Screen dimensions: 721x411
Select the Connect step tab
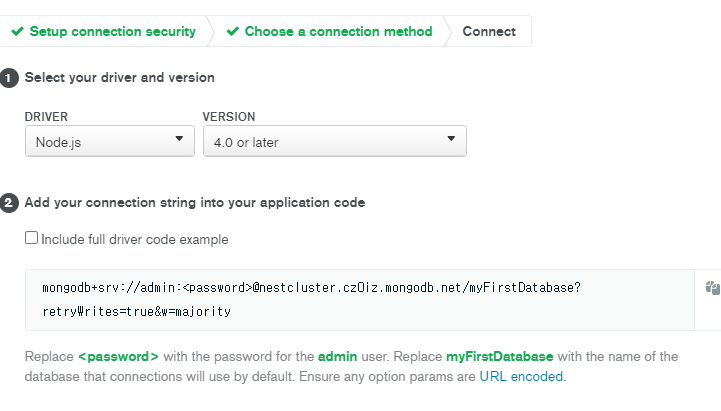coord(489,31)
